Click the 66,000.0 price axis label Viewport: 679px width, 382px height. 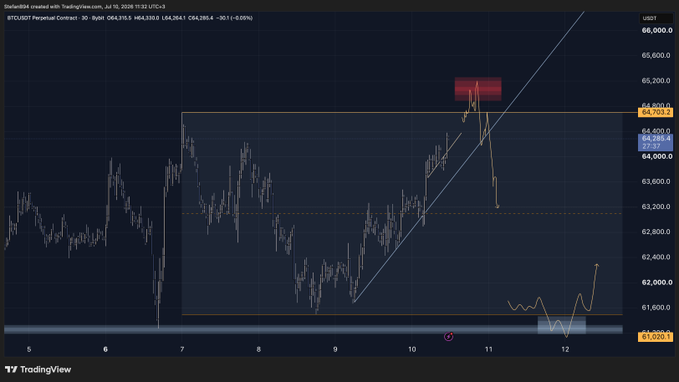pyautogui.click(x=657, y=30)
